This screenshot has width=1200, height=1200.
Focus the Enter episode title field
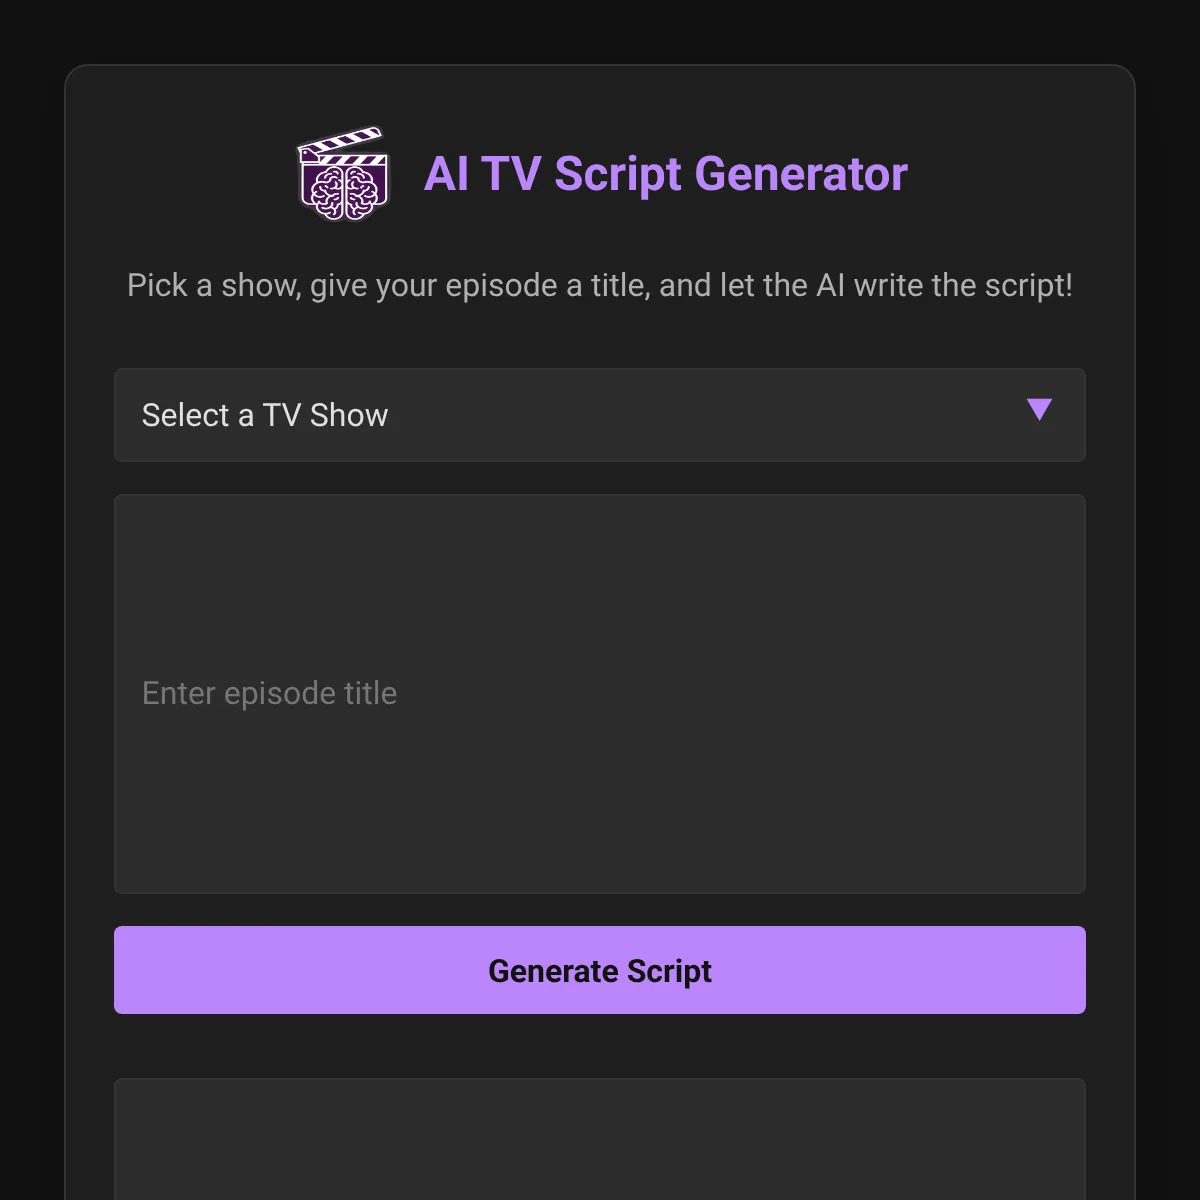coord(600,693)
